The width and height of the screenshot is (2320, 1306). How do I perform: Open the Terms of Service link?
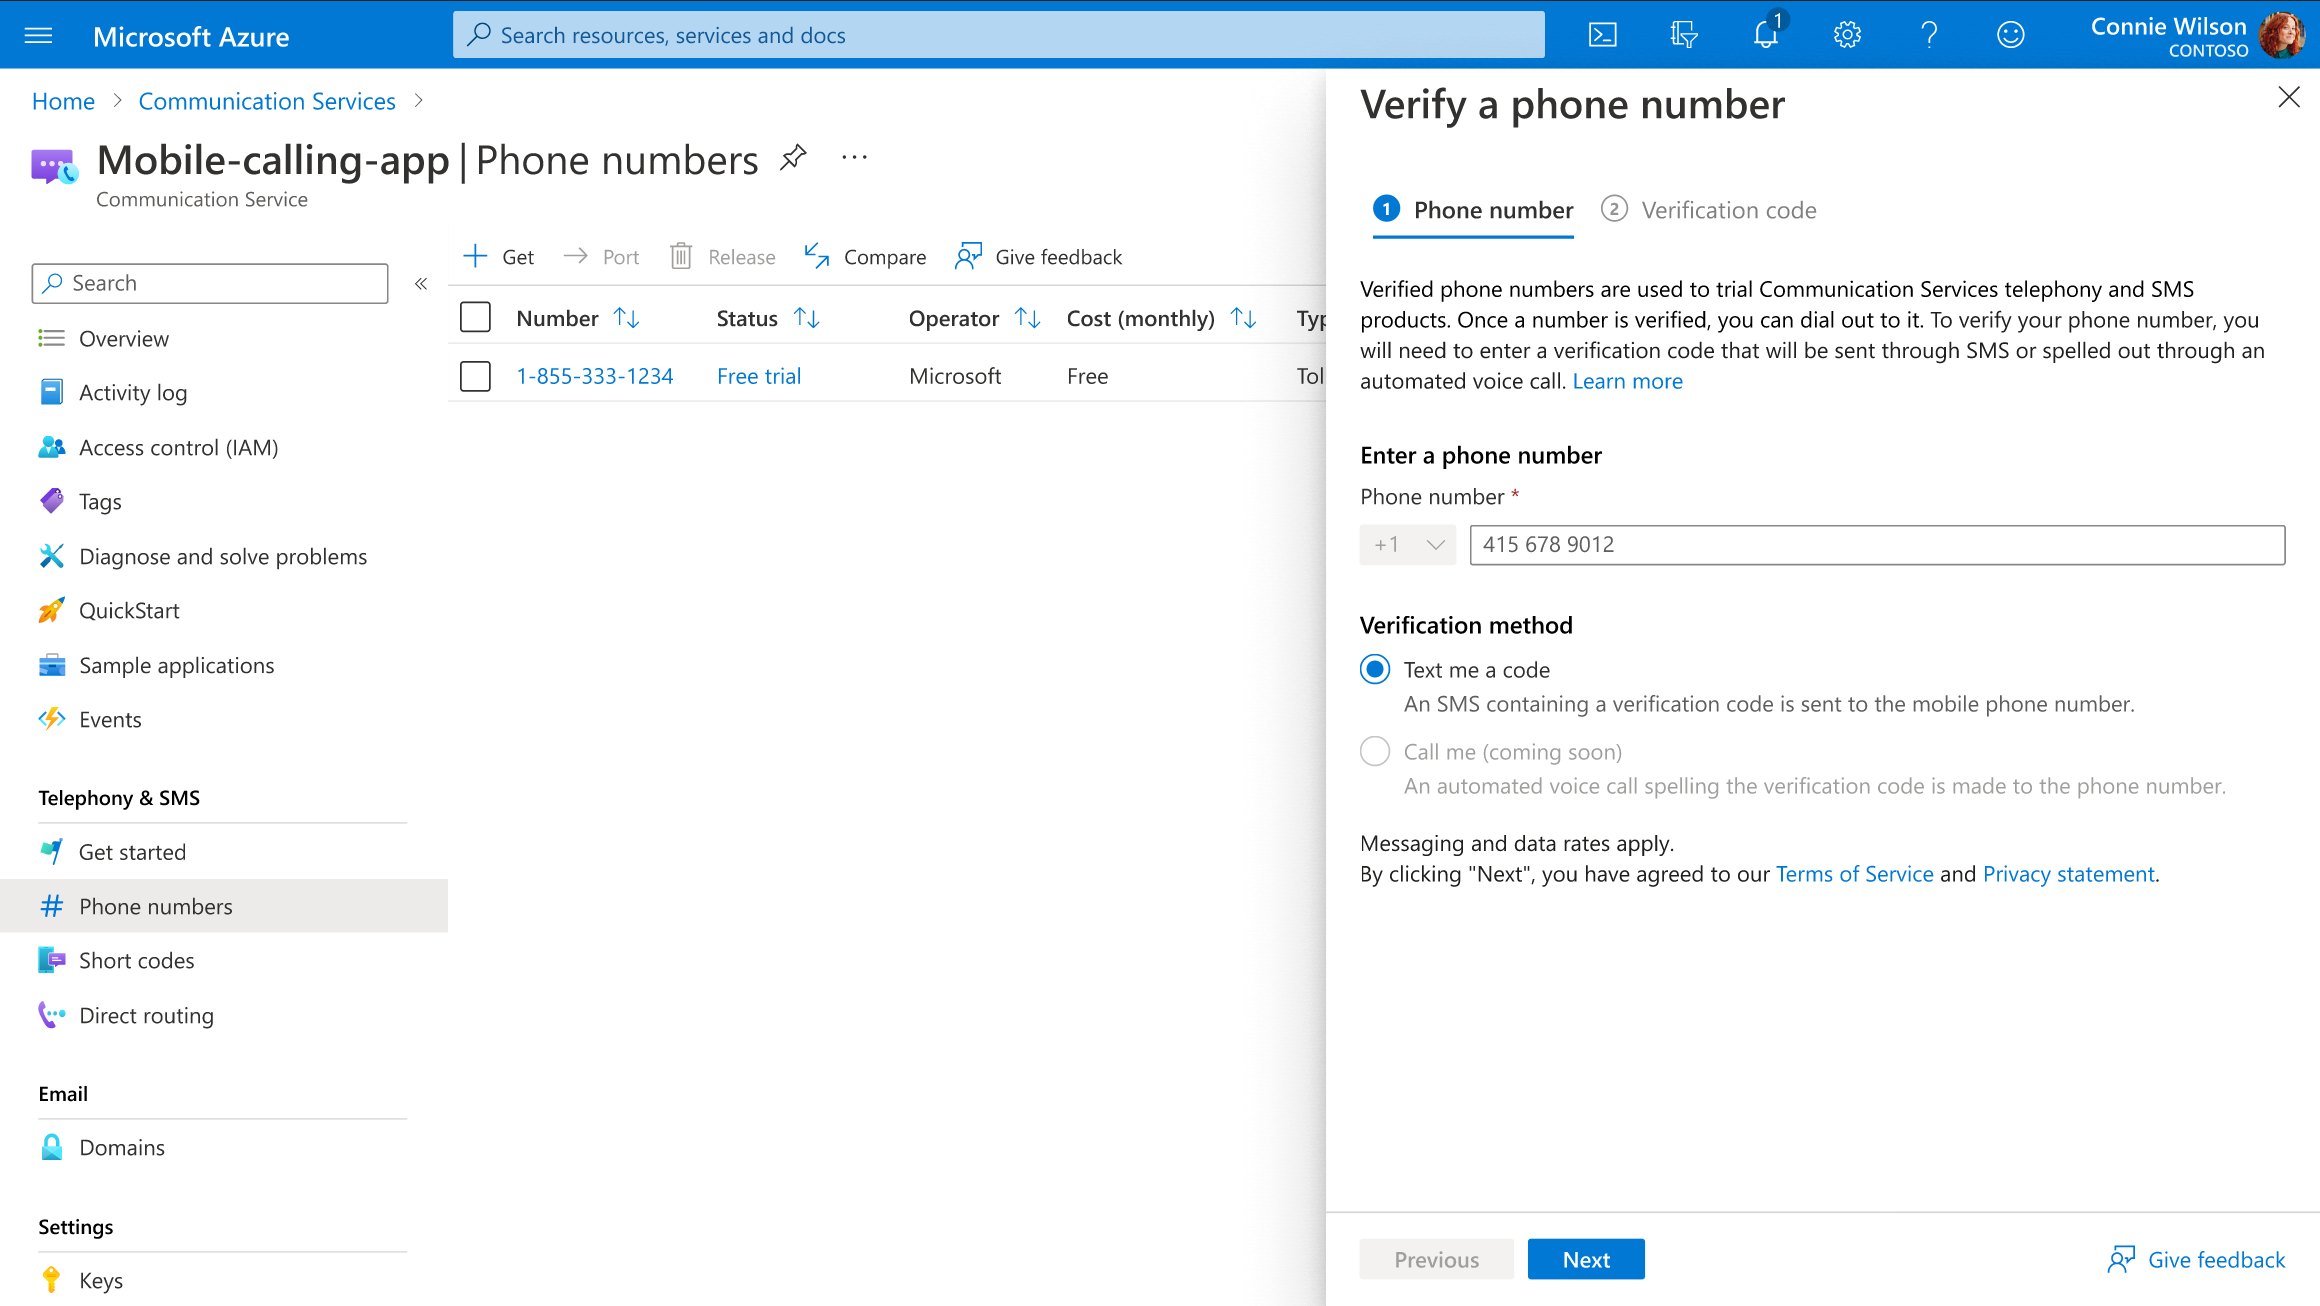1854,874
